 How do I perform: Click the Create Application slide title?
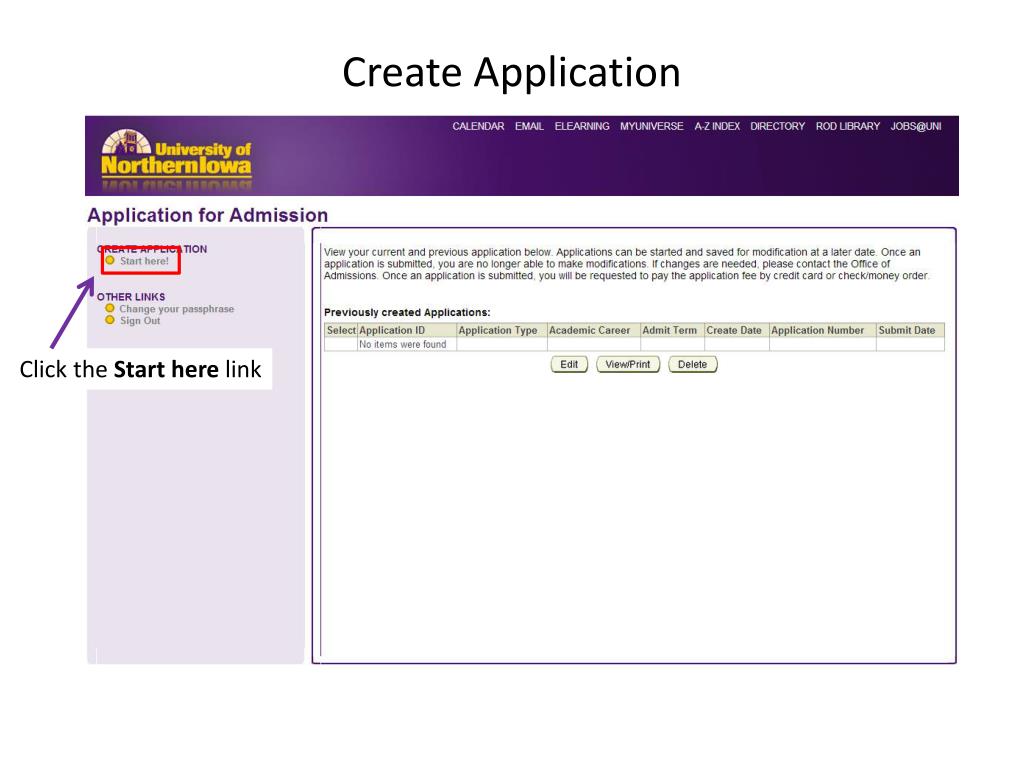coord(511,72)
